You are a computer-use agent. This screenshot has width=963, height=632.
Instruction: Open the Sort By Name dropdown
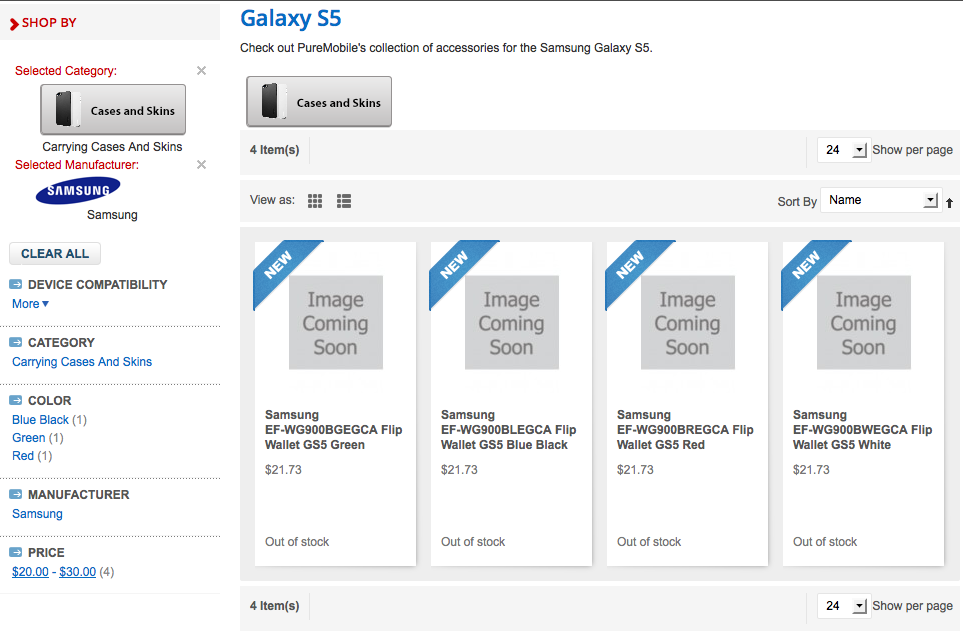[880, 200]
